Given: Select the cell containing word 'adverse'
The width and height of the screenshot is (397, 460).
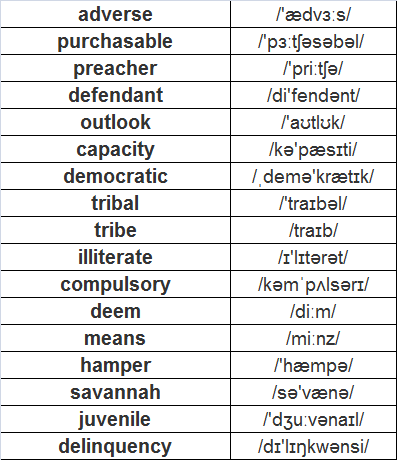Looking at the screenshot, I should (115, 14).
